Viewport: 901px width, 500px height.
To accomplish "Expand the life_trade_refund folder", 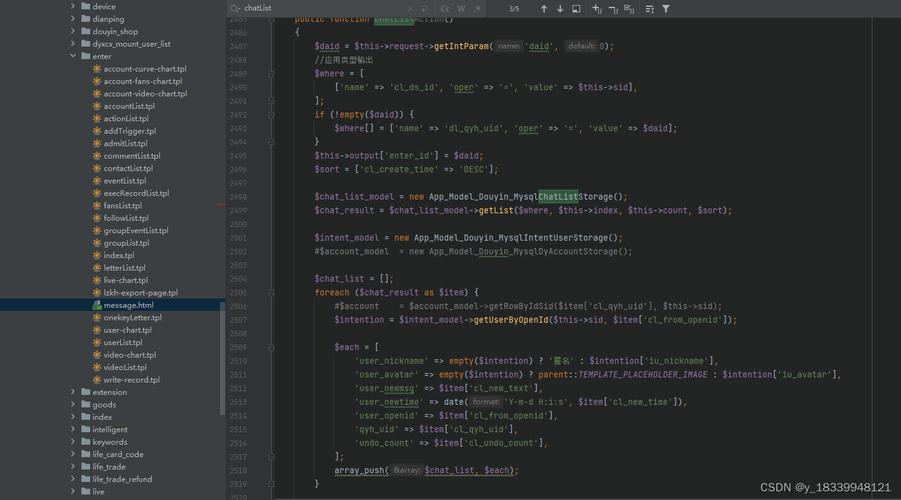I will point(73,479).
